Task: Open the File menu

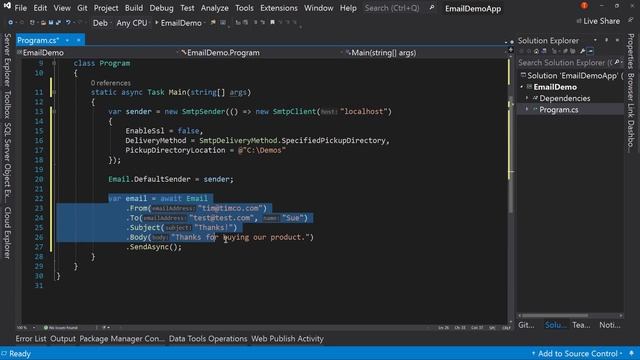Action: click(20, 8)
